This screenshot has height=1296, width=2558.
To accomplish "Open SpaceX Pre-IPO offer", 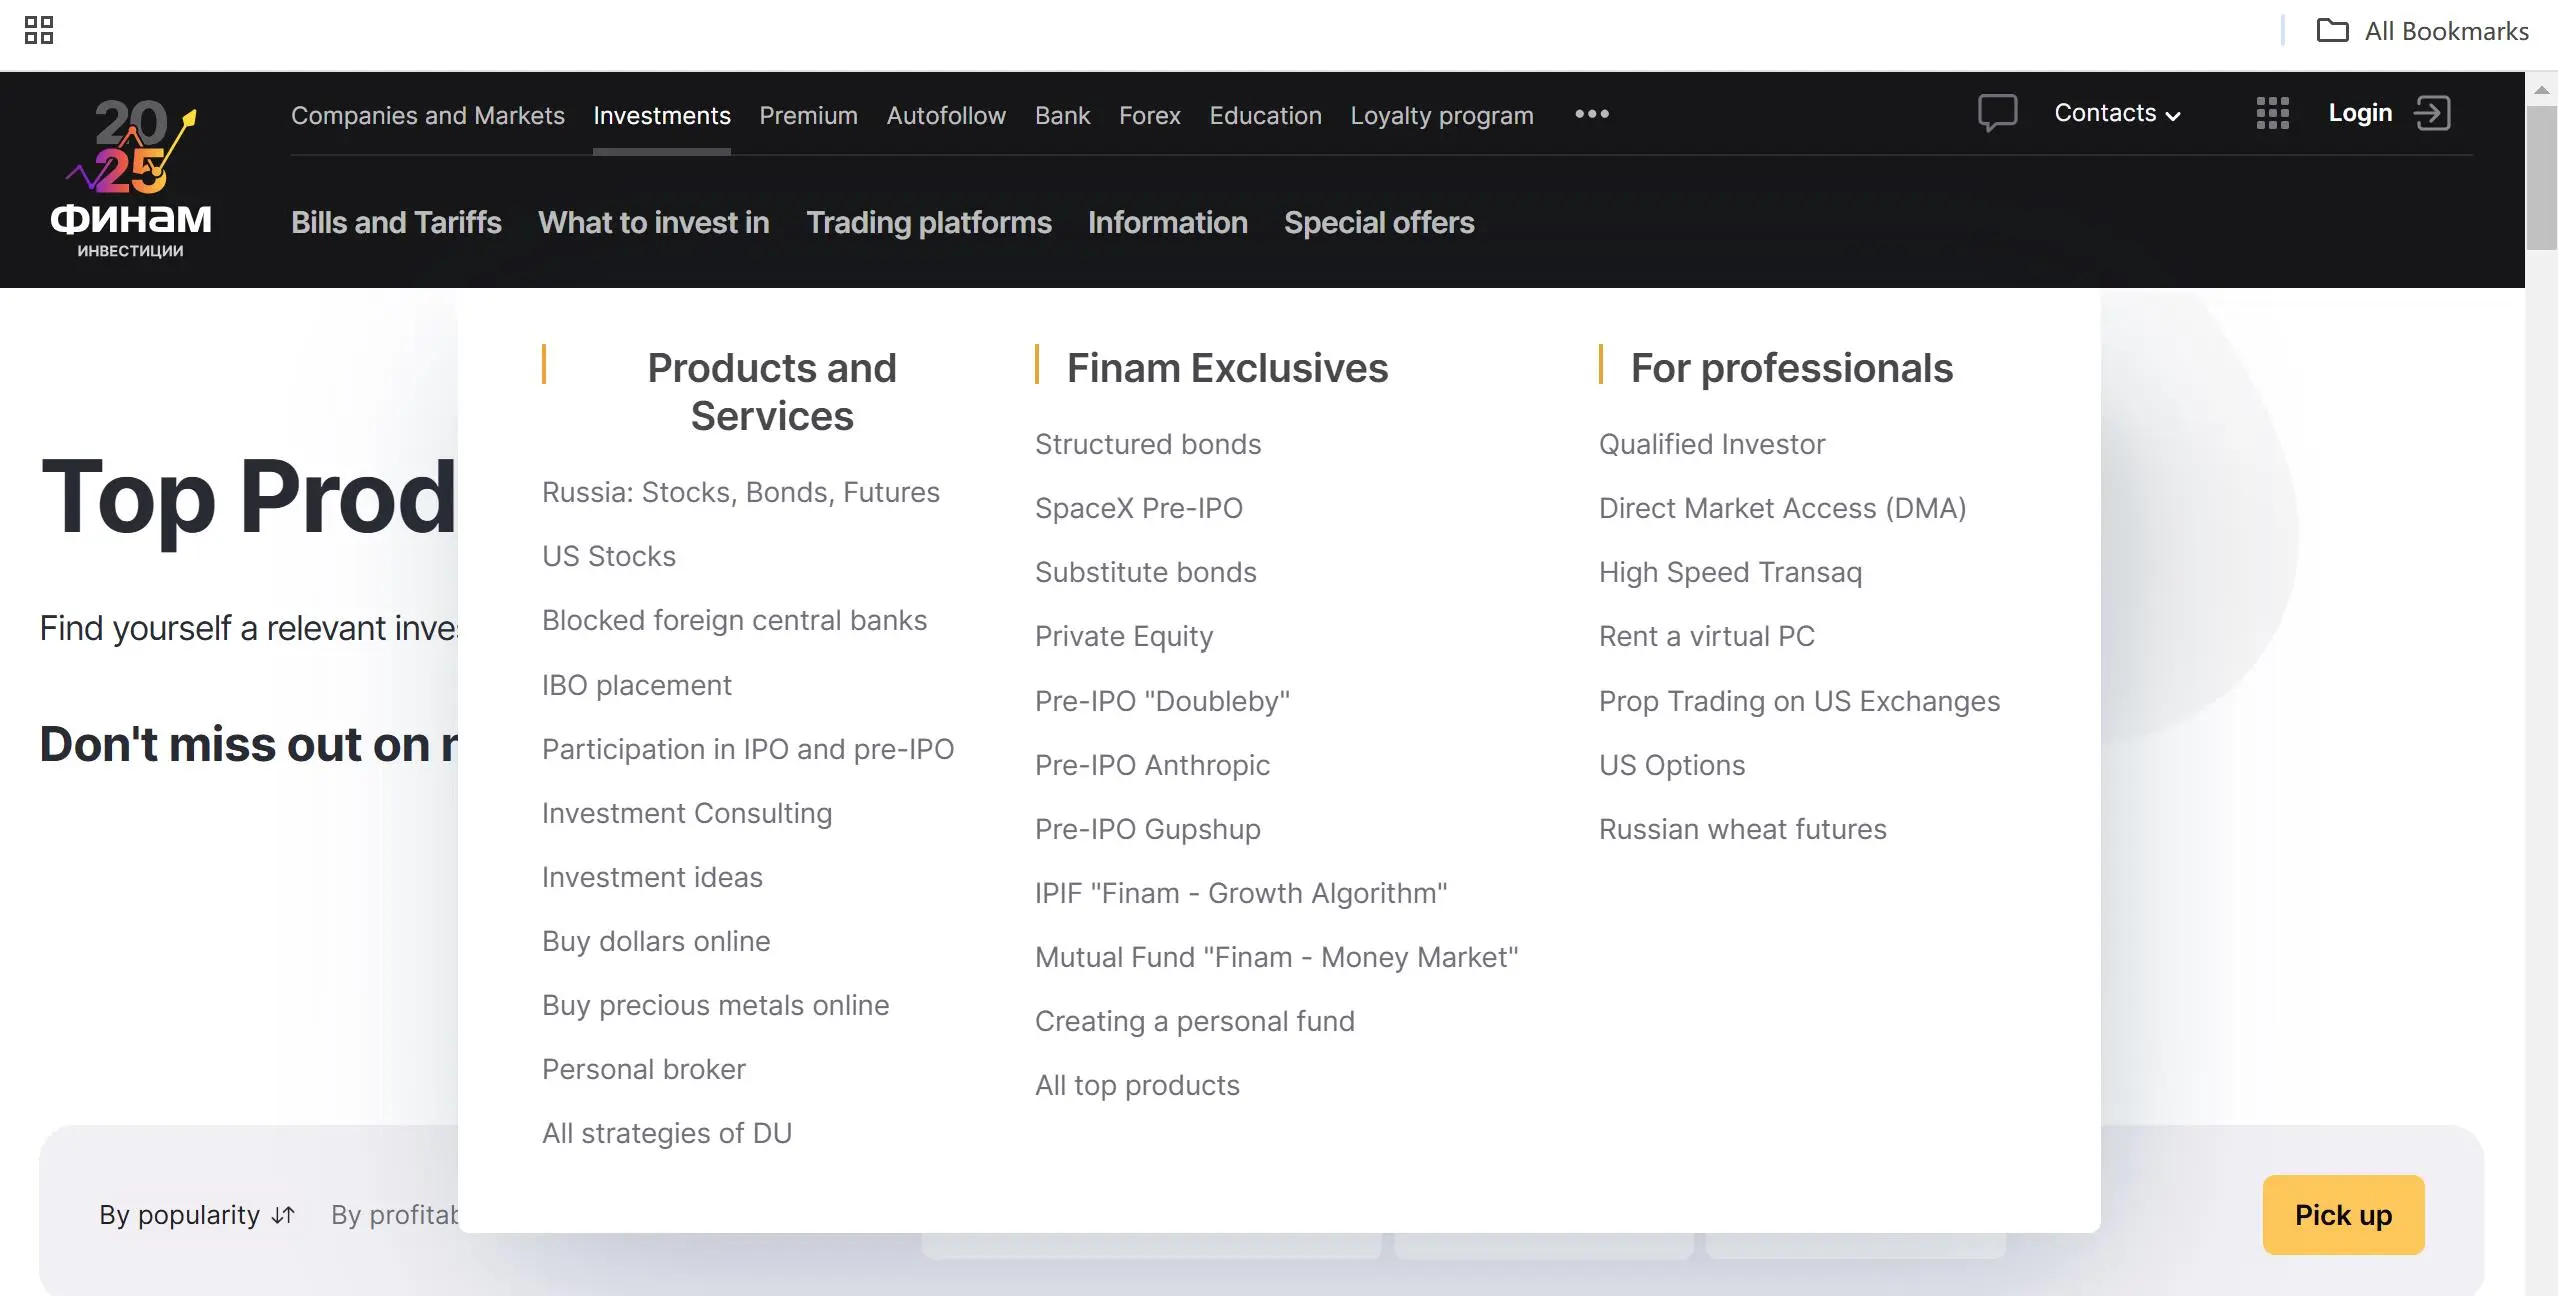I will (x=1139, y=508).
